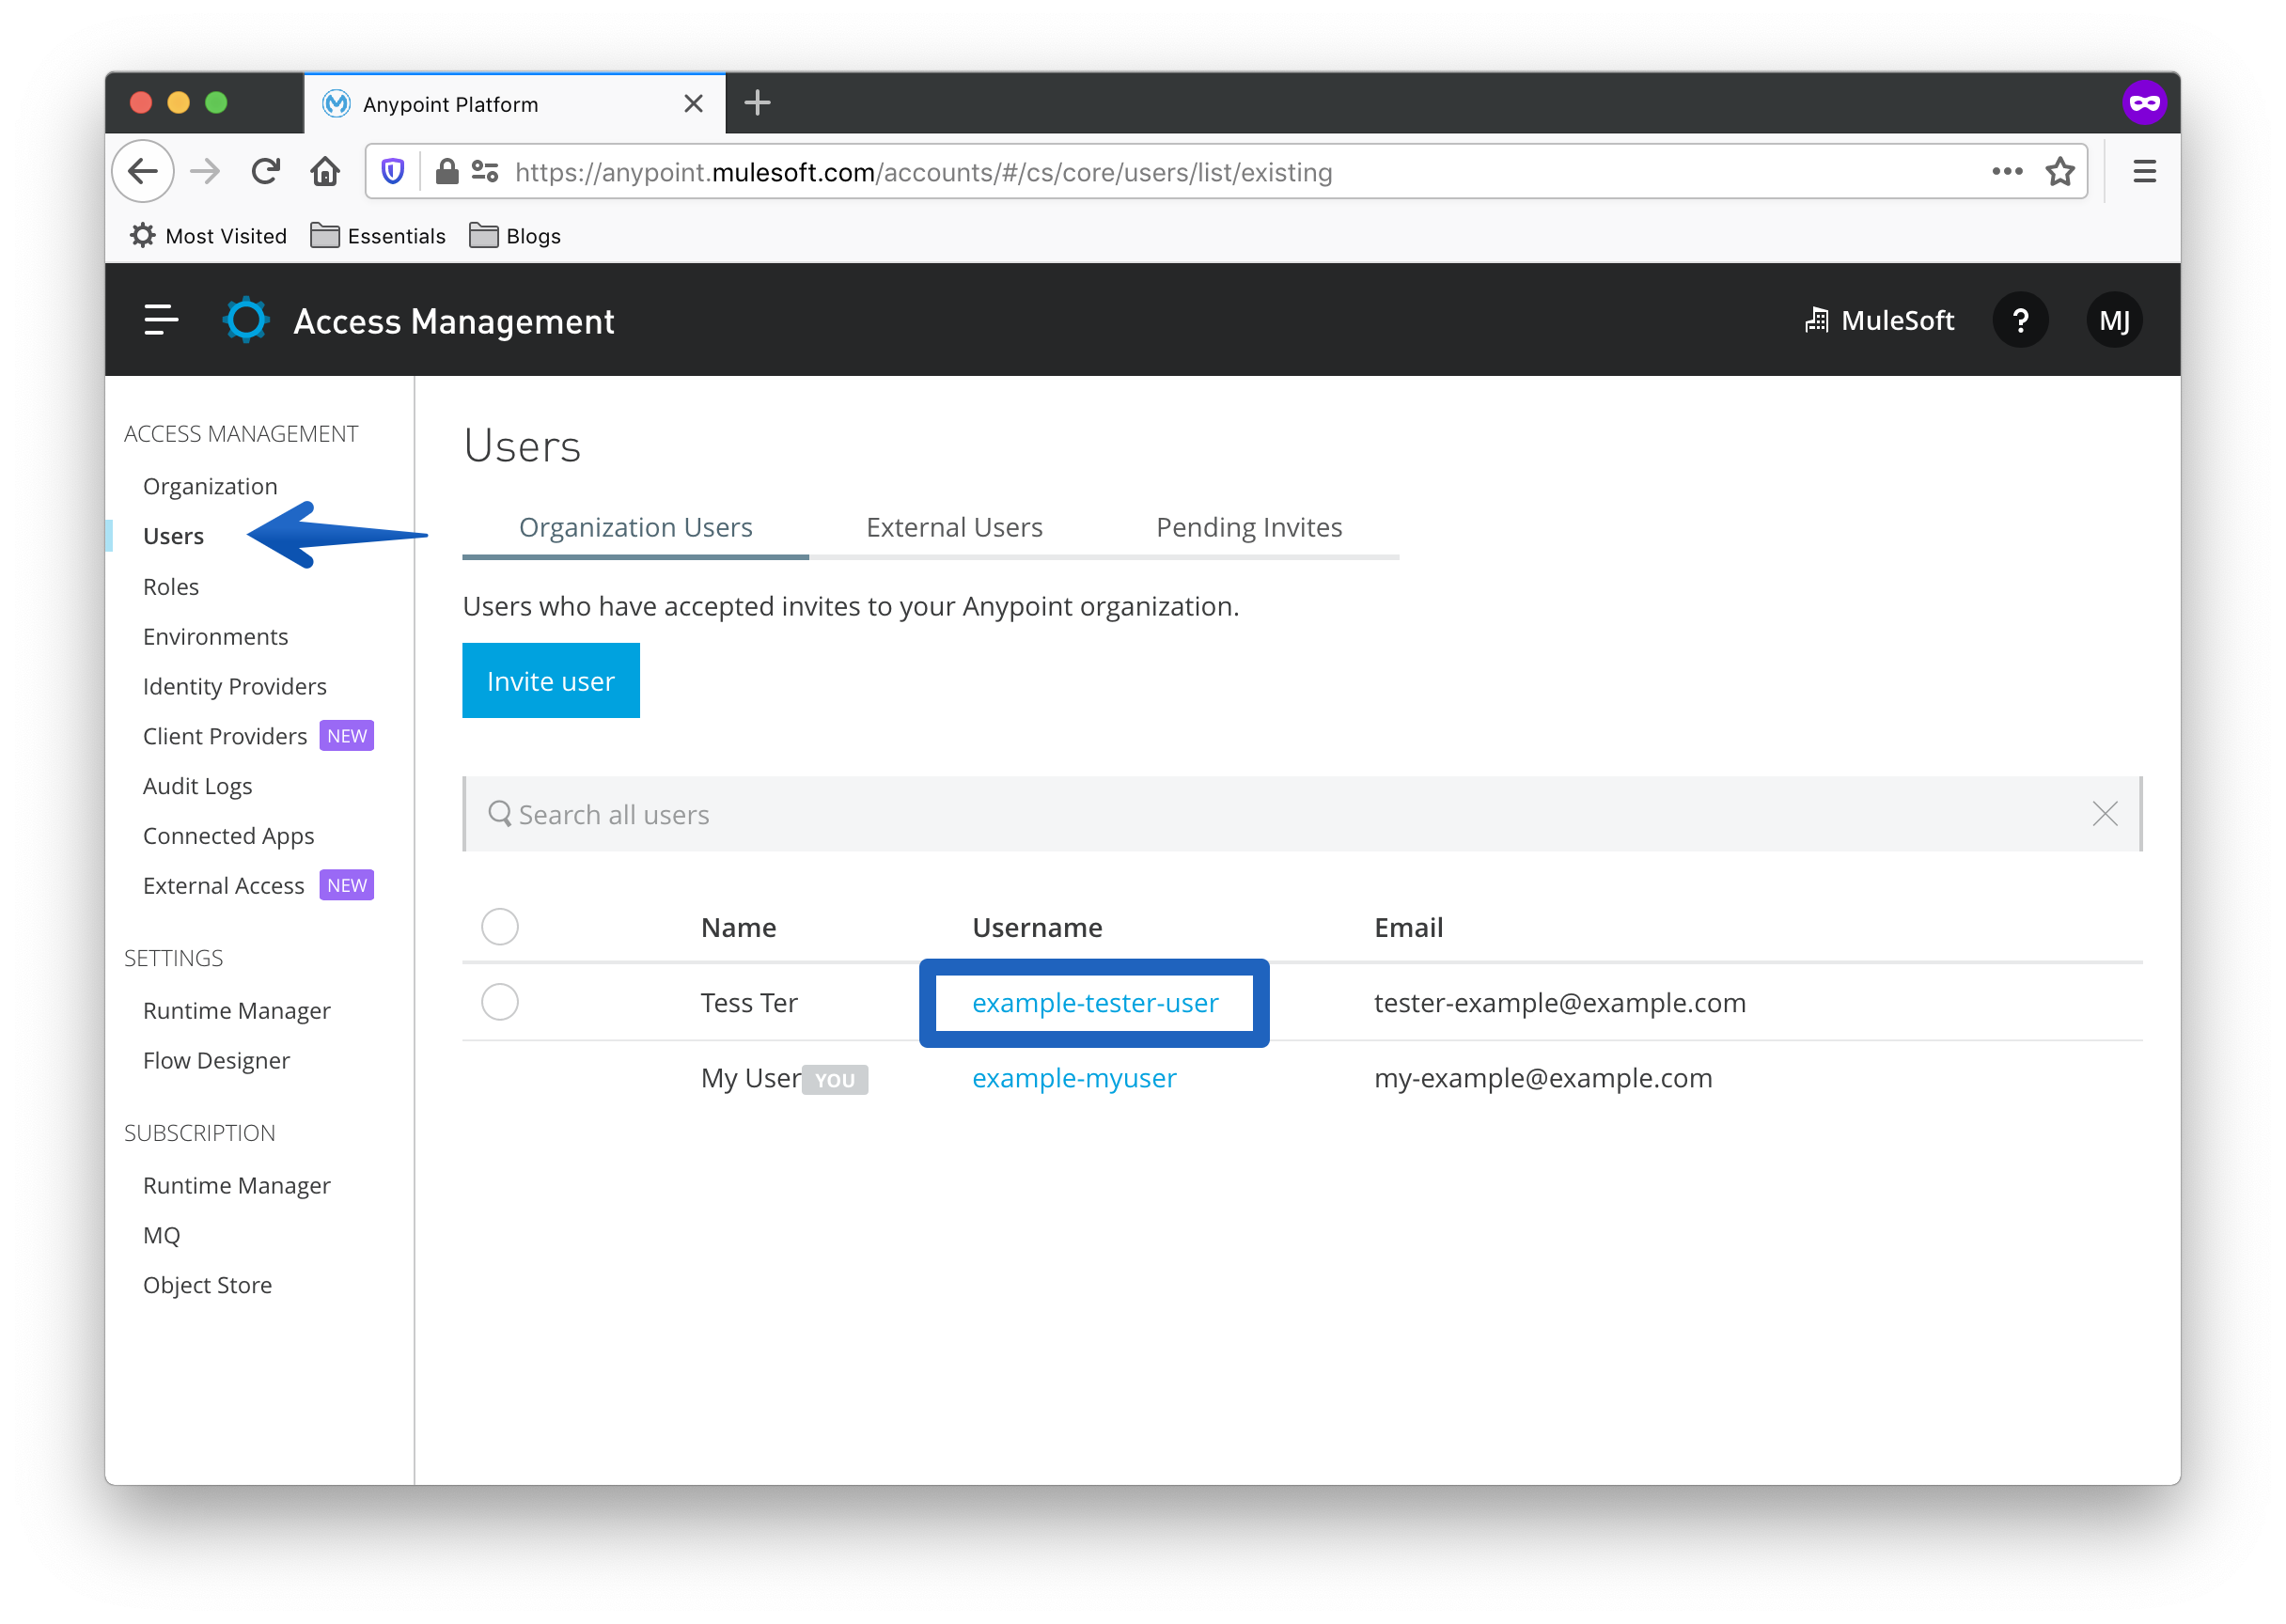The width and height of the screenshot is (2286, 1624).
Task: Click the my-example@example.com email cell
Action: click(x=1542, y=1078)
